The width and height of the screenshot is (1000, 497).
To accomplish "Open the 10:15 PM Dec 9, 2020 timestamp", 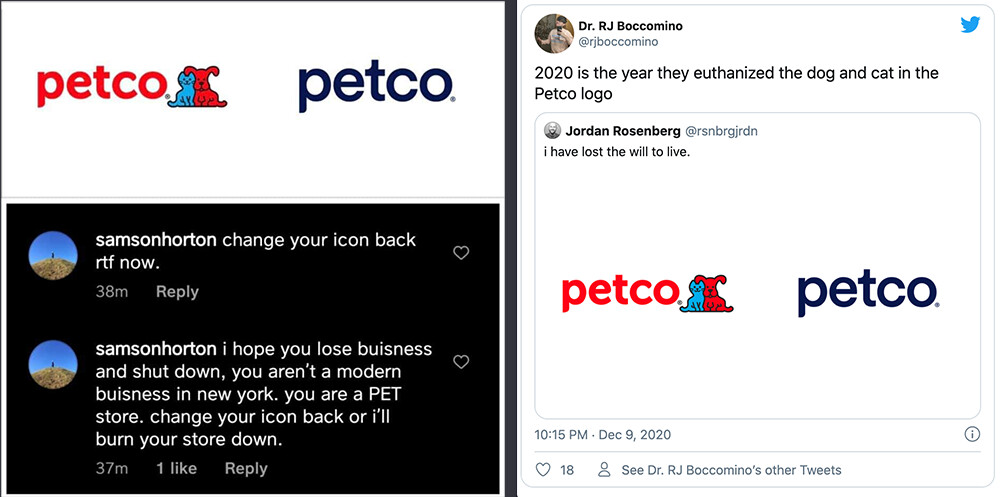I will 603,435.
